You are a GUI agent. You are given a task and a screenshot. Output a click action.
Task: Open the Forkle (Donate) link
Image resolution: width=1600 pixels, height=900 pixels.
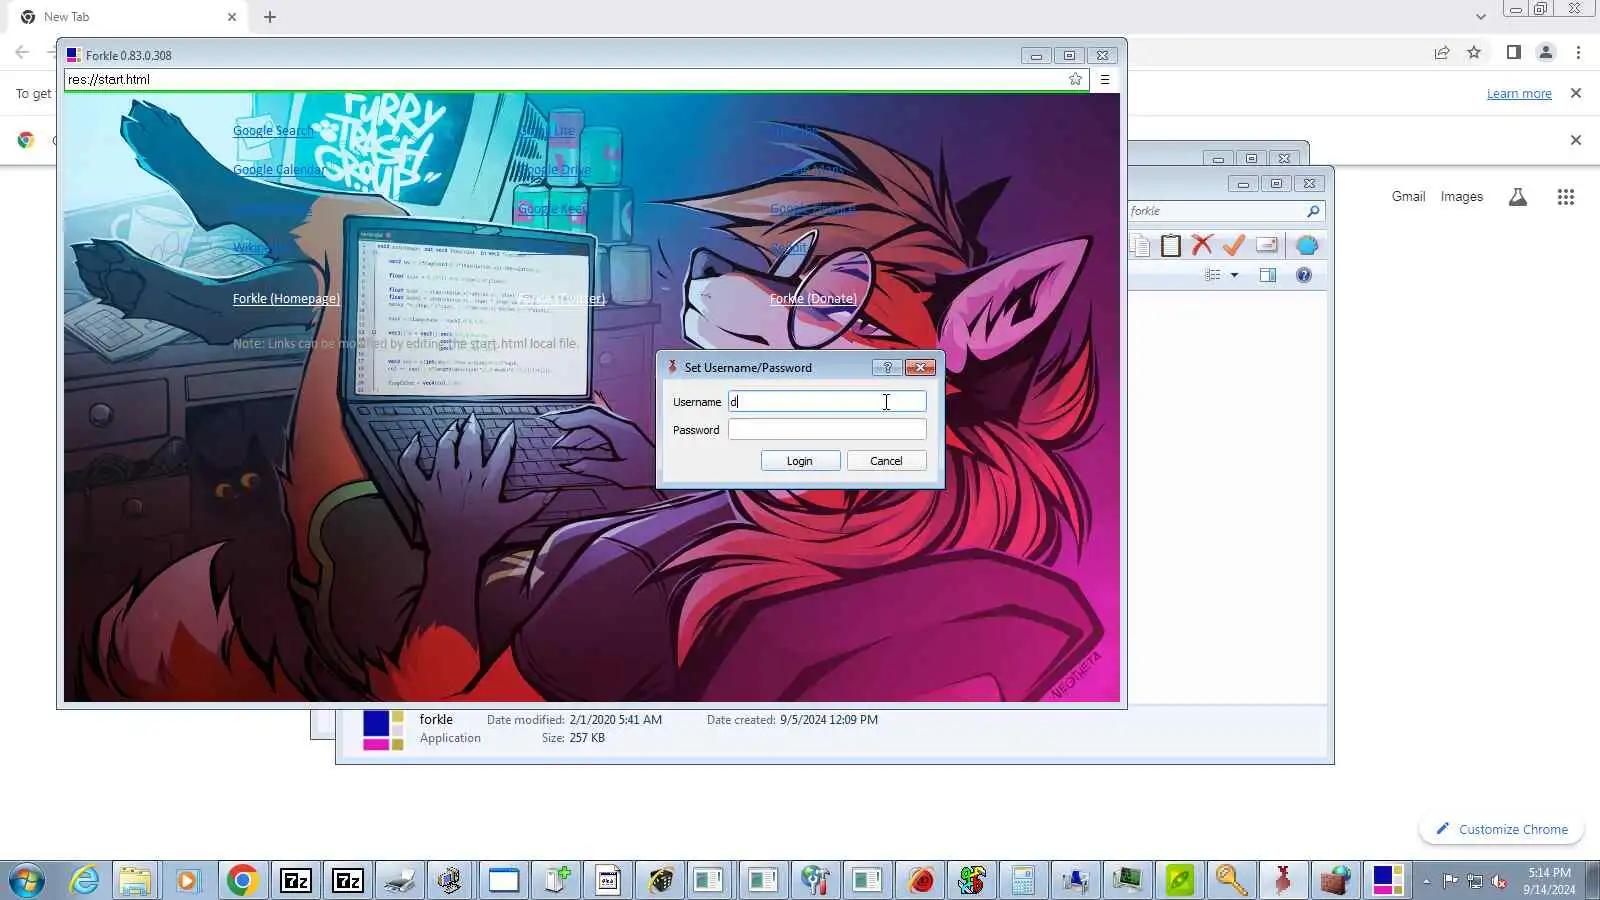pos(813,298)
